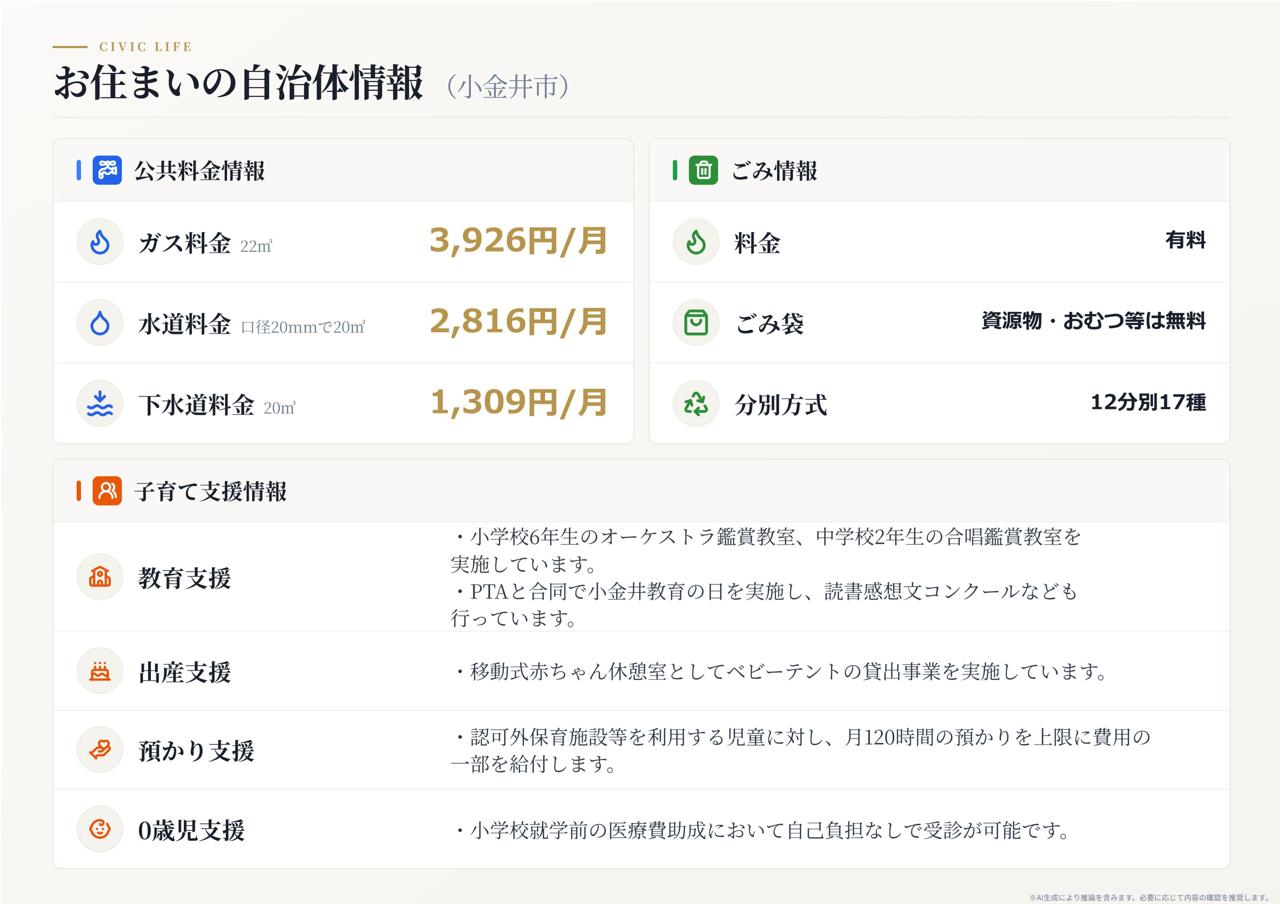Click the orange 子育て支援情報 people icon
Viewport: 1280px width, 904px height.
107,491
